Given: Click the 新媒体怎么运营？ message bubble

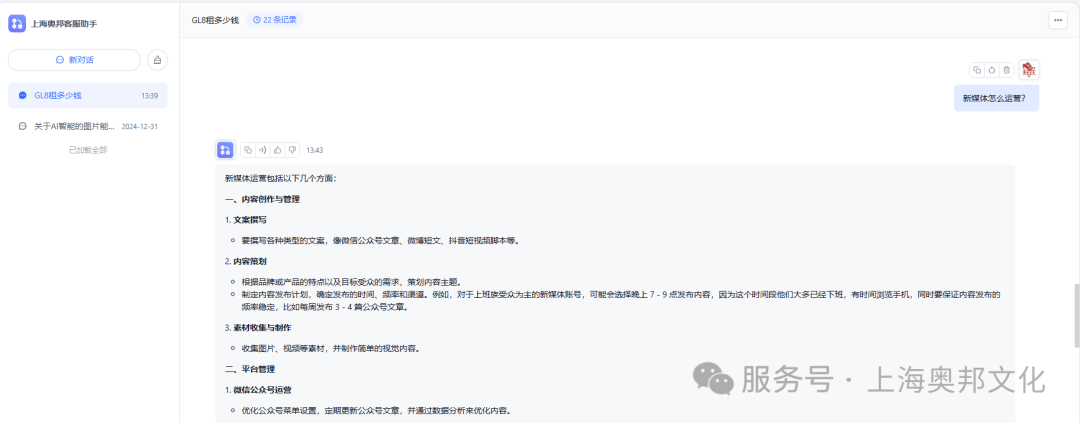Looking at the screenshot, I should (x=996, y=98).
